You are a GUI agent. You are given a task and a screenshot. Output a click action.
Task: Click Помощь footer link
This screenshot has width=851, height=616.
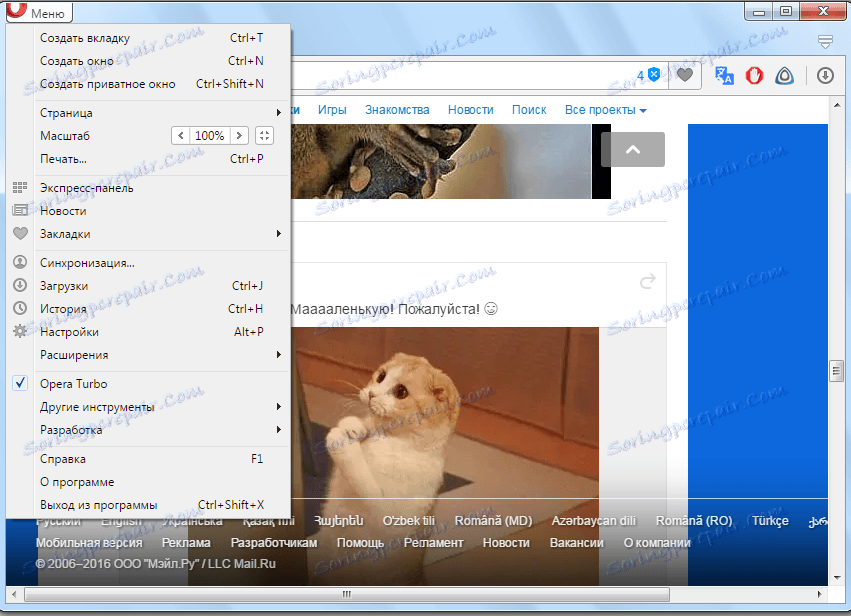coord(360,543)
